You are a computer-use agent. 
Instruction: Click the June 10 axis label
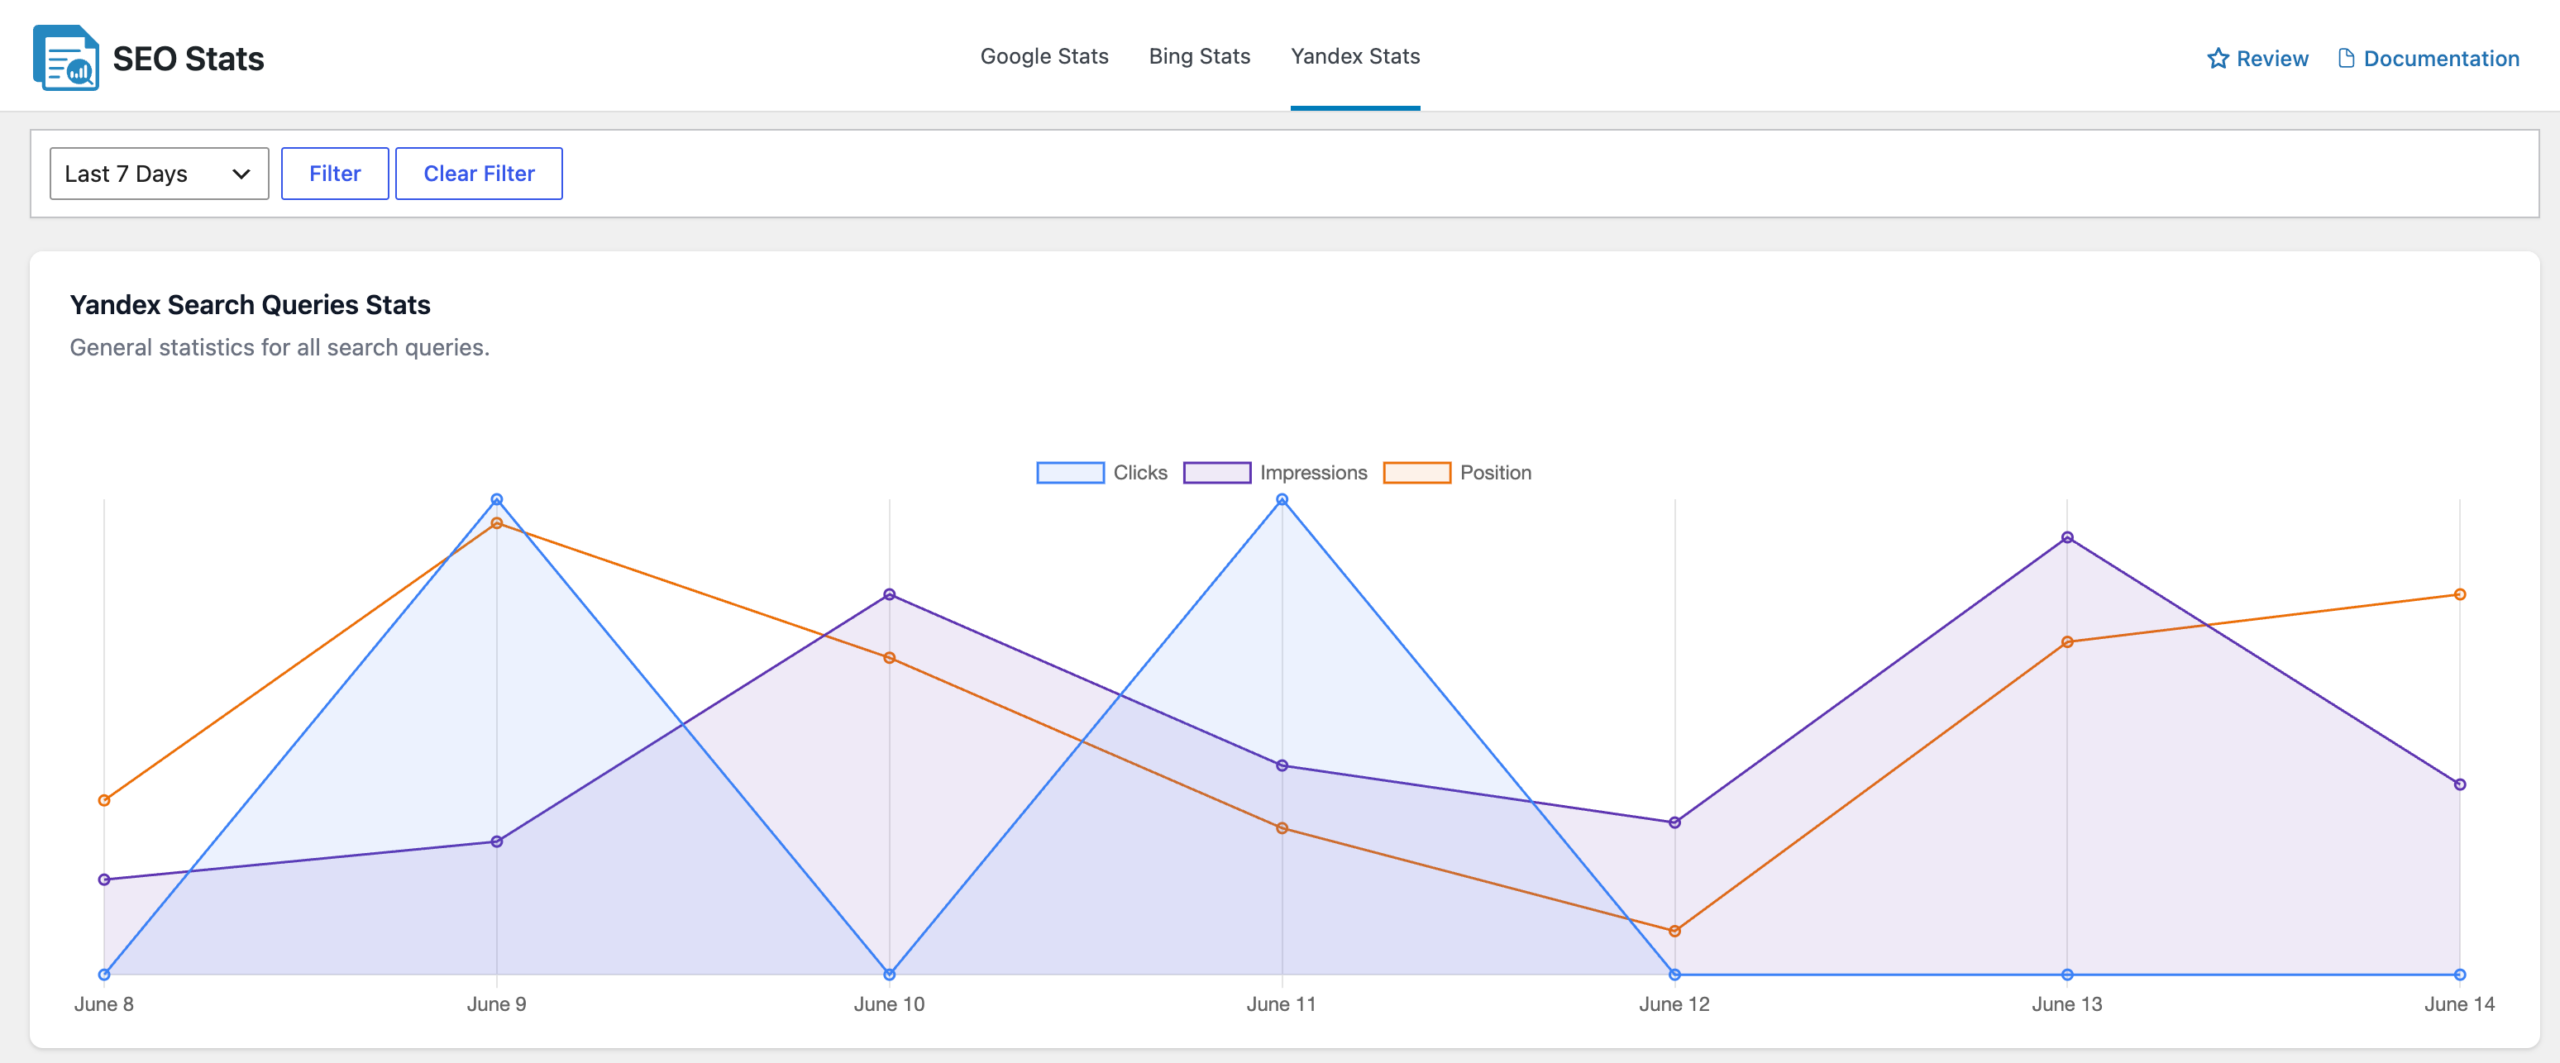pos(889,1004)
